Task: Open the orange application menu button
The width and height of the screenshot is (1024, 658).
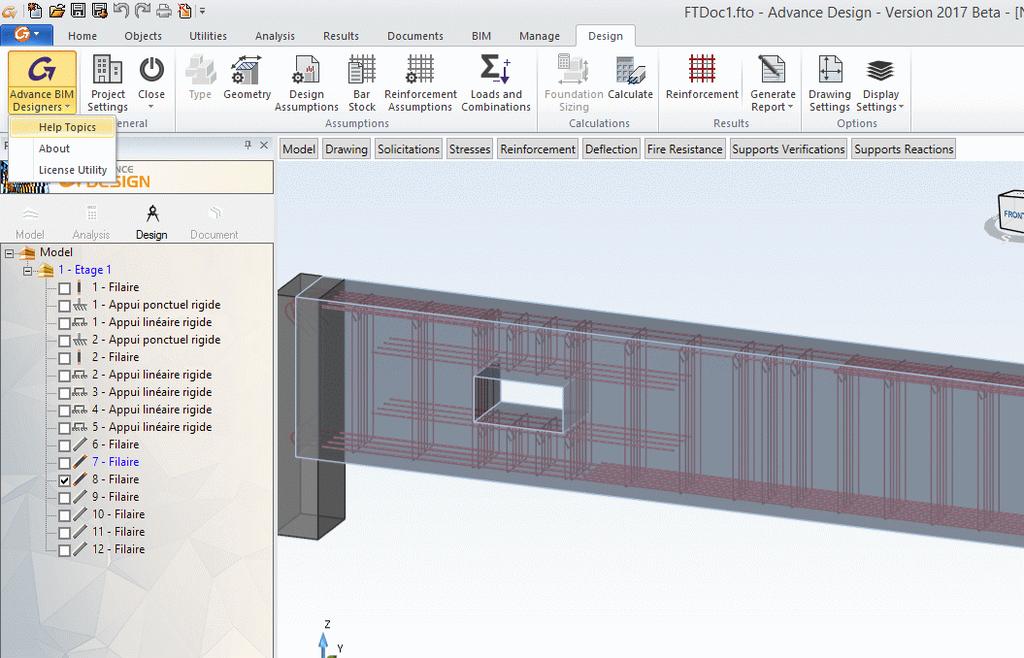Action: [26, 34]
